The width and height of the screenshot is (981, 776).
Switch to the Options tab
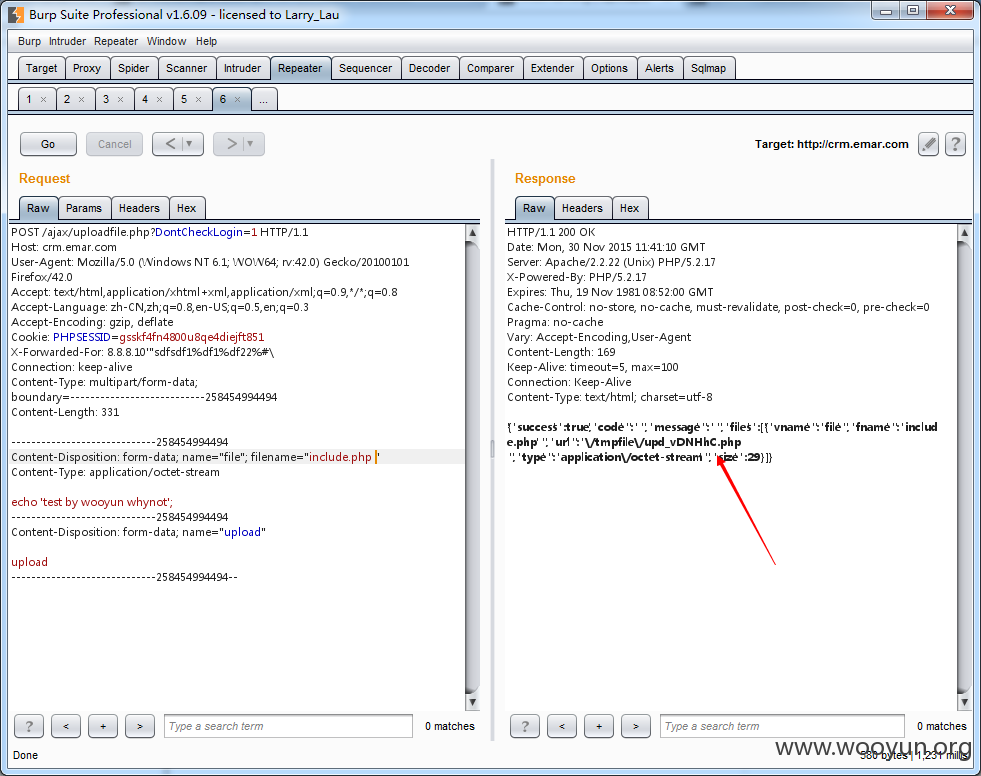point(609,68)
